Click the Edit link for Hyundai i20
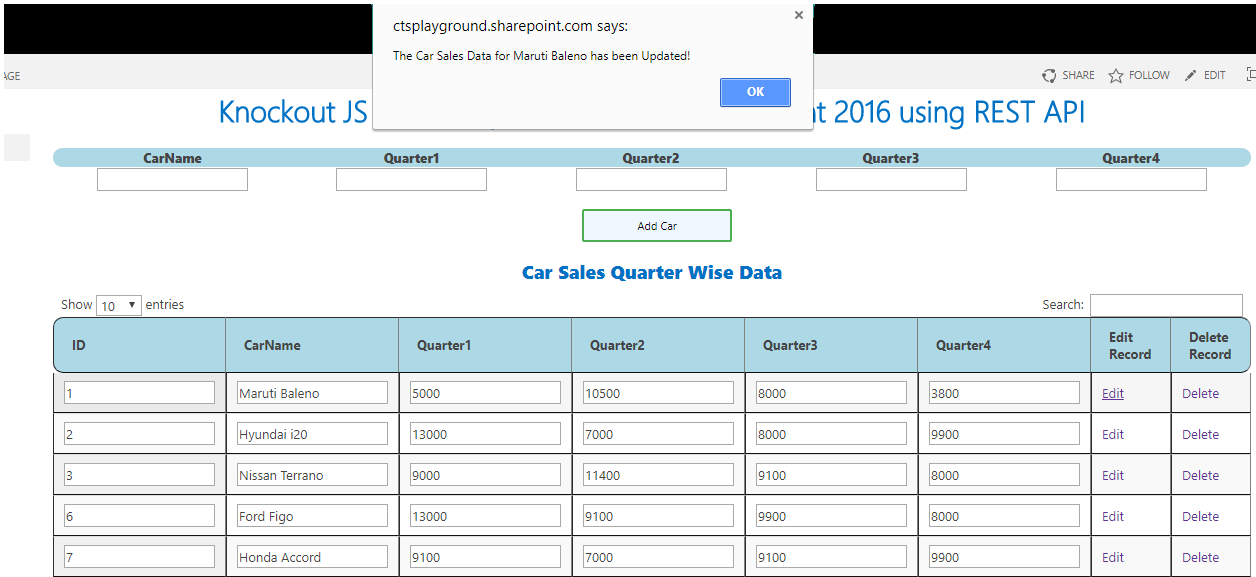Viewport: 1256px width, 577px height. 1113,434
